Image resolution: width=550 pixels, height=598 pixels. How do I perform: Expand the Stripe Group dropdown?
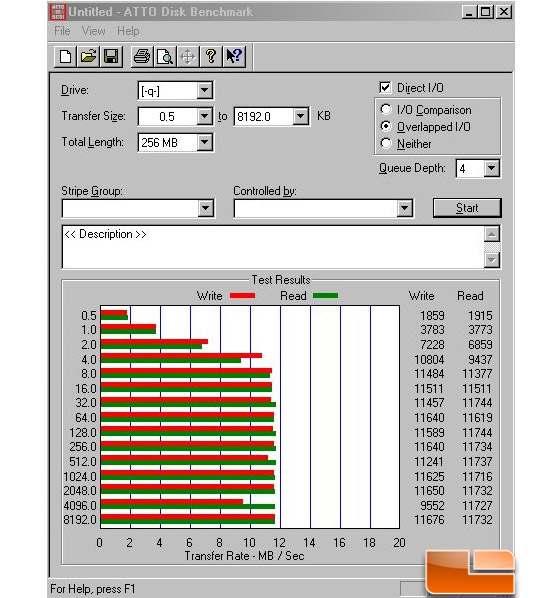point(205,208)
